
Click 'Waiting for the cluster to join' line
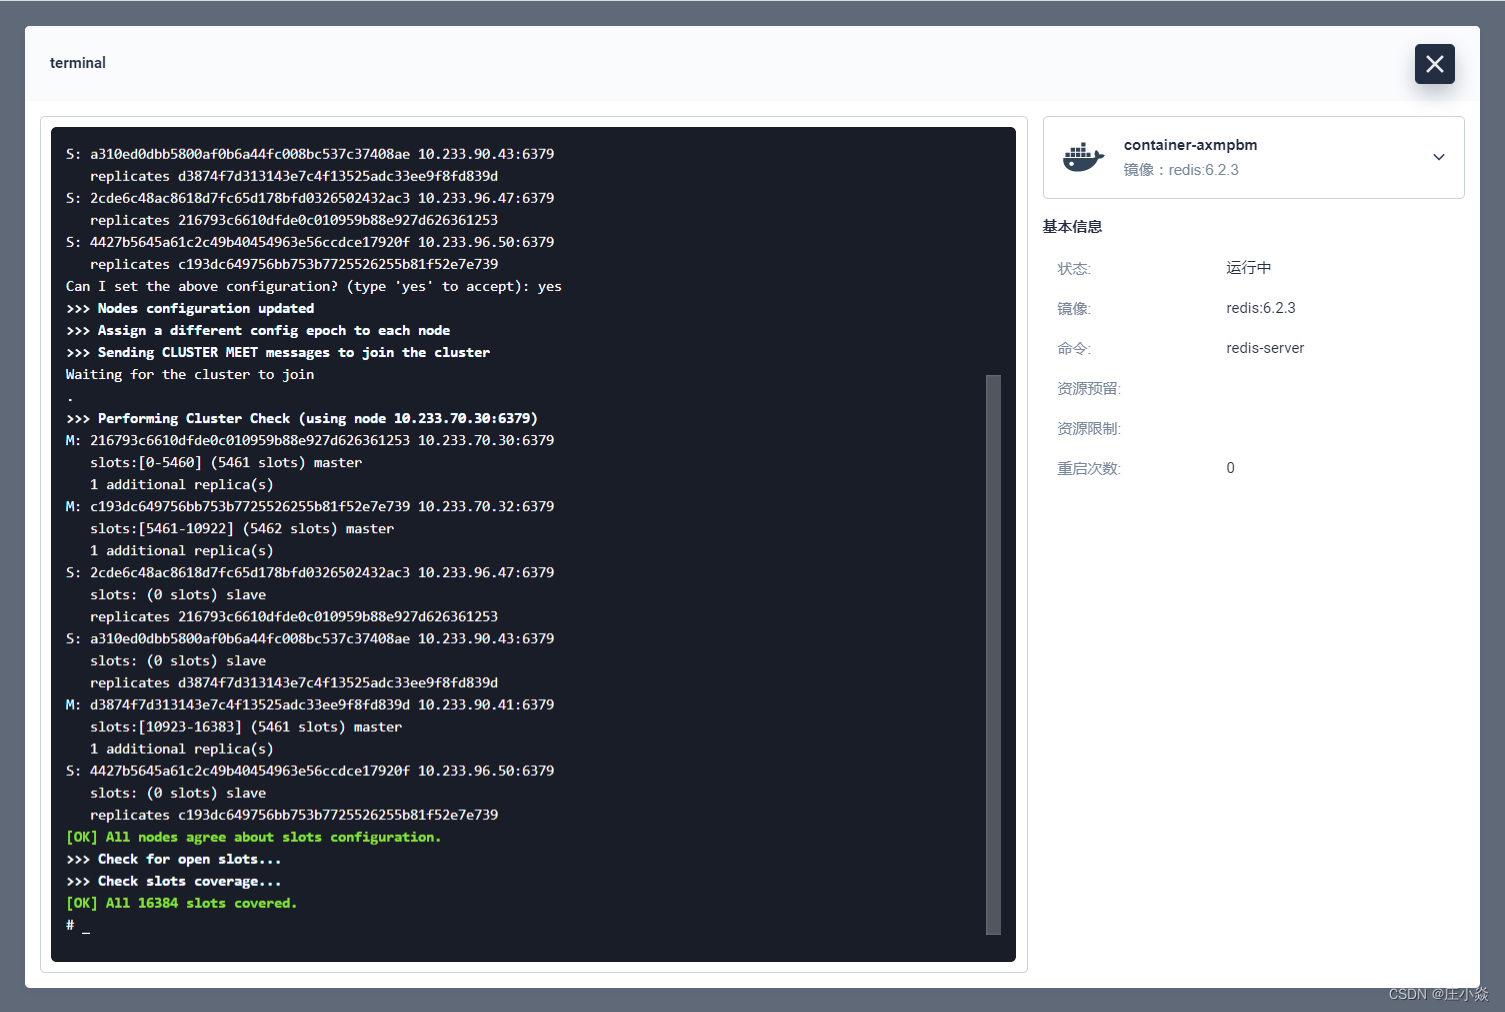(x=189, y=374)
